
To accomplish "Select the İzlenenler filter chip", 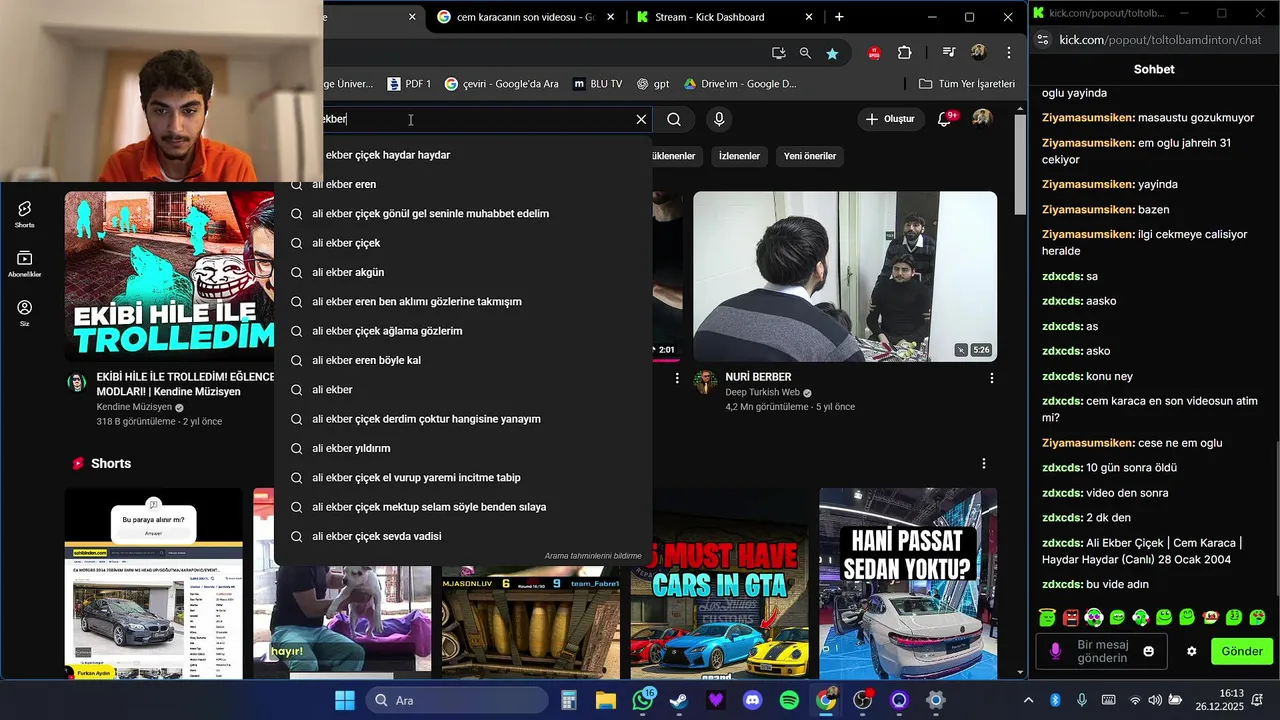I will click(x=739, y=156).
